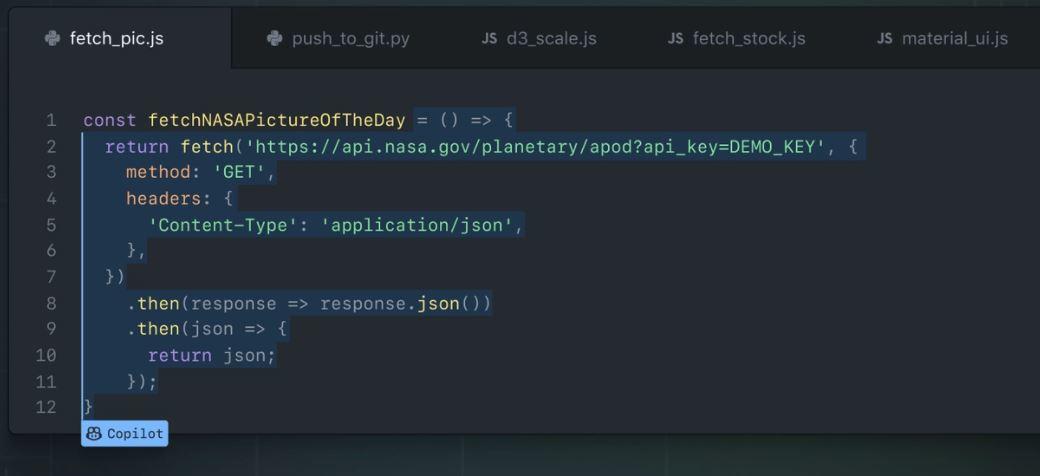Click the JS icon beside material_ui.js
Screen dimensions: 1040x476
tap(884, 38)
